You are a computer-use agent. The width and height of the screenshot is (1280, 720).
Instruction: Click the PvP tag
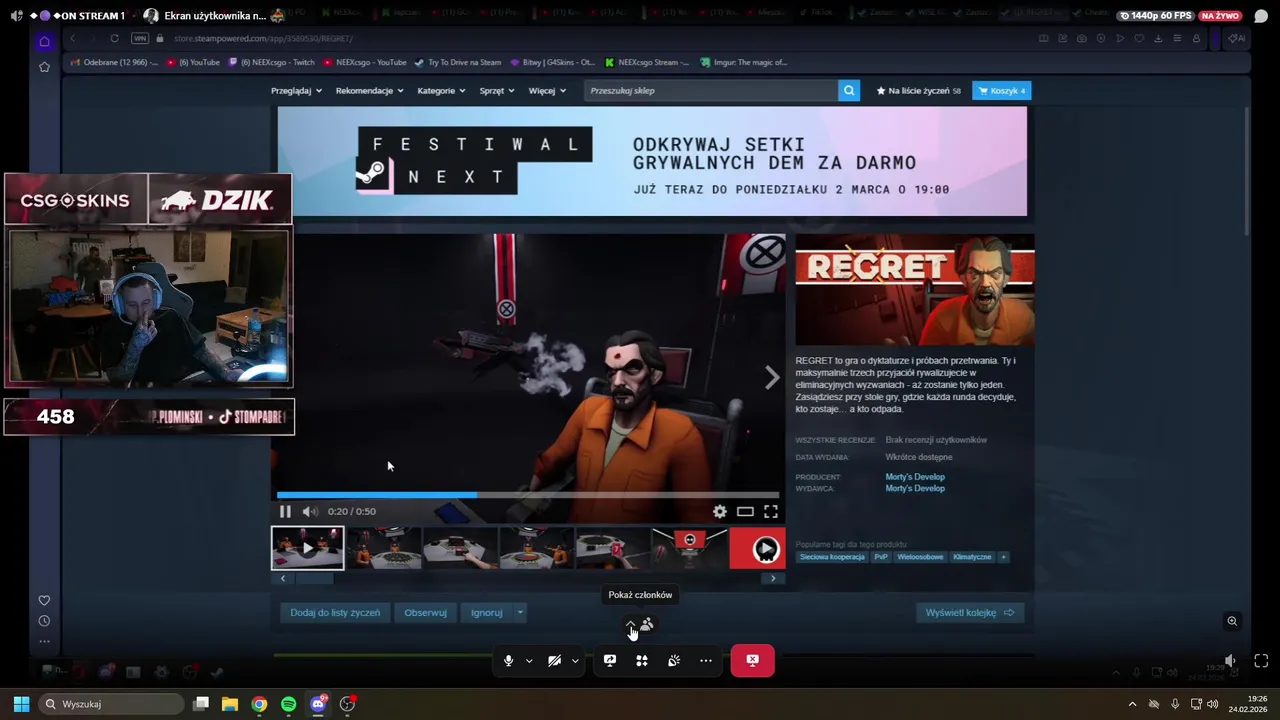coord(881,557)
